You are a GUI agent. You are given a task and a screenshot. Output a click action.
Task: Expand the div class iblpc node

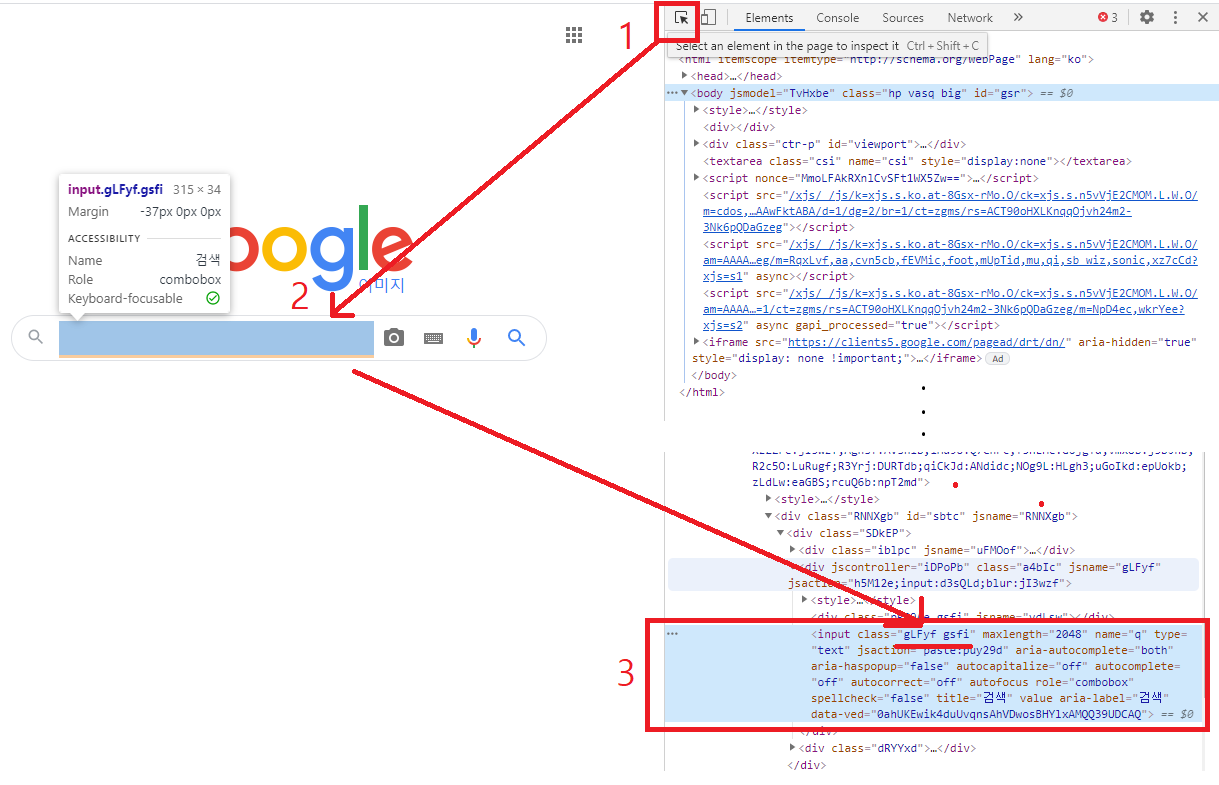point(793,550)
